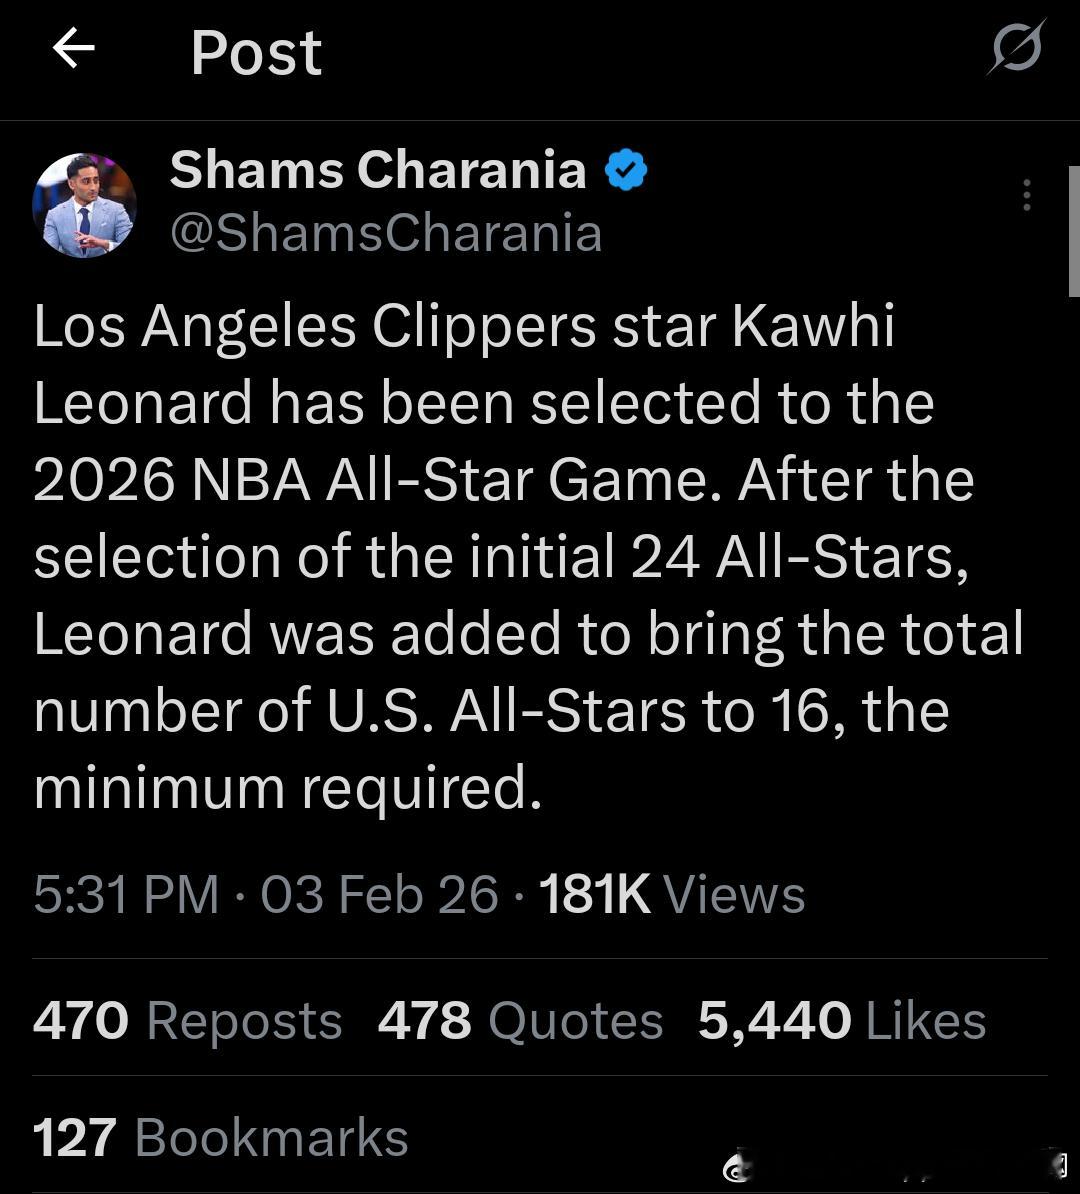Click the Weibo watermark logo

coord(738,1169)
